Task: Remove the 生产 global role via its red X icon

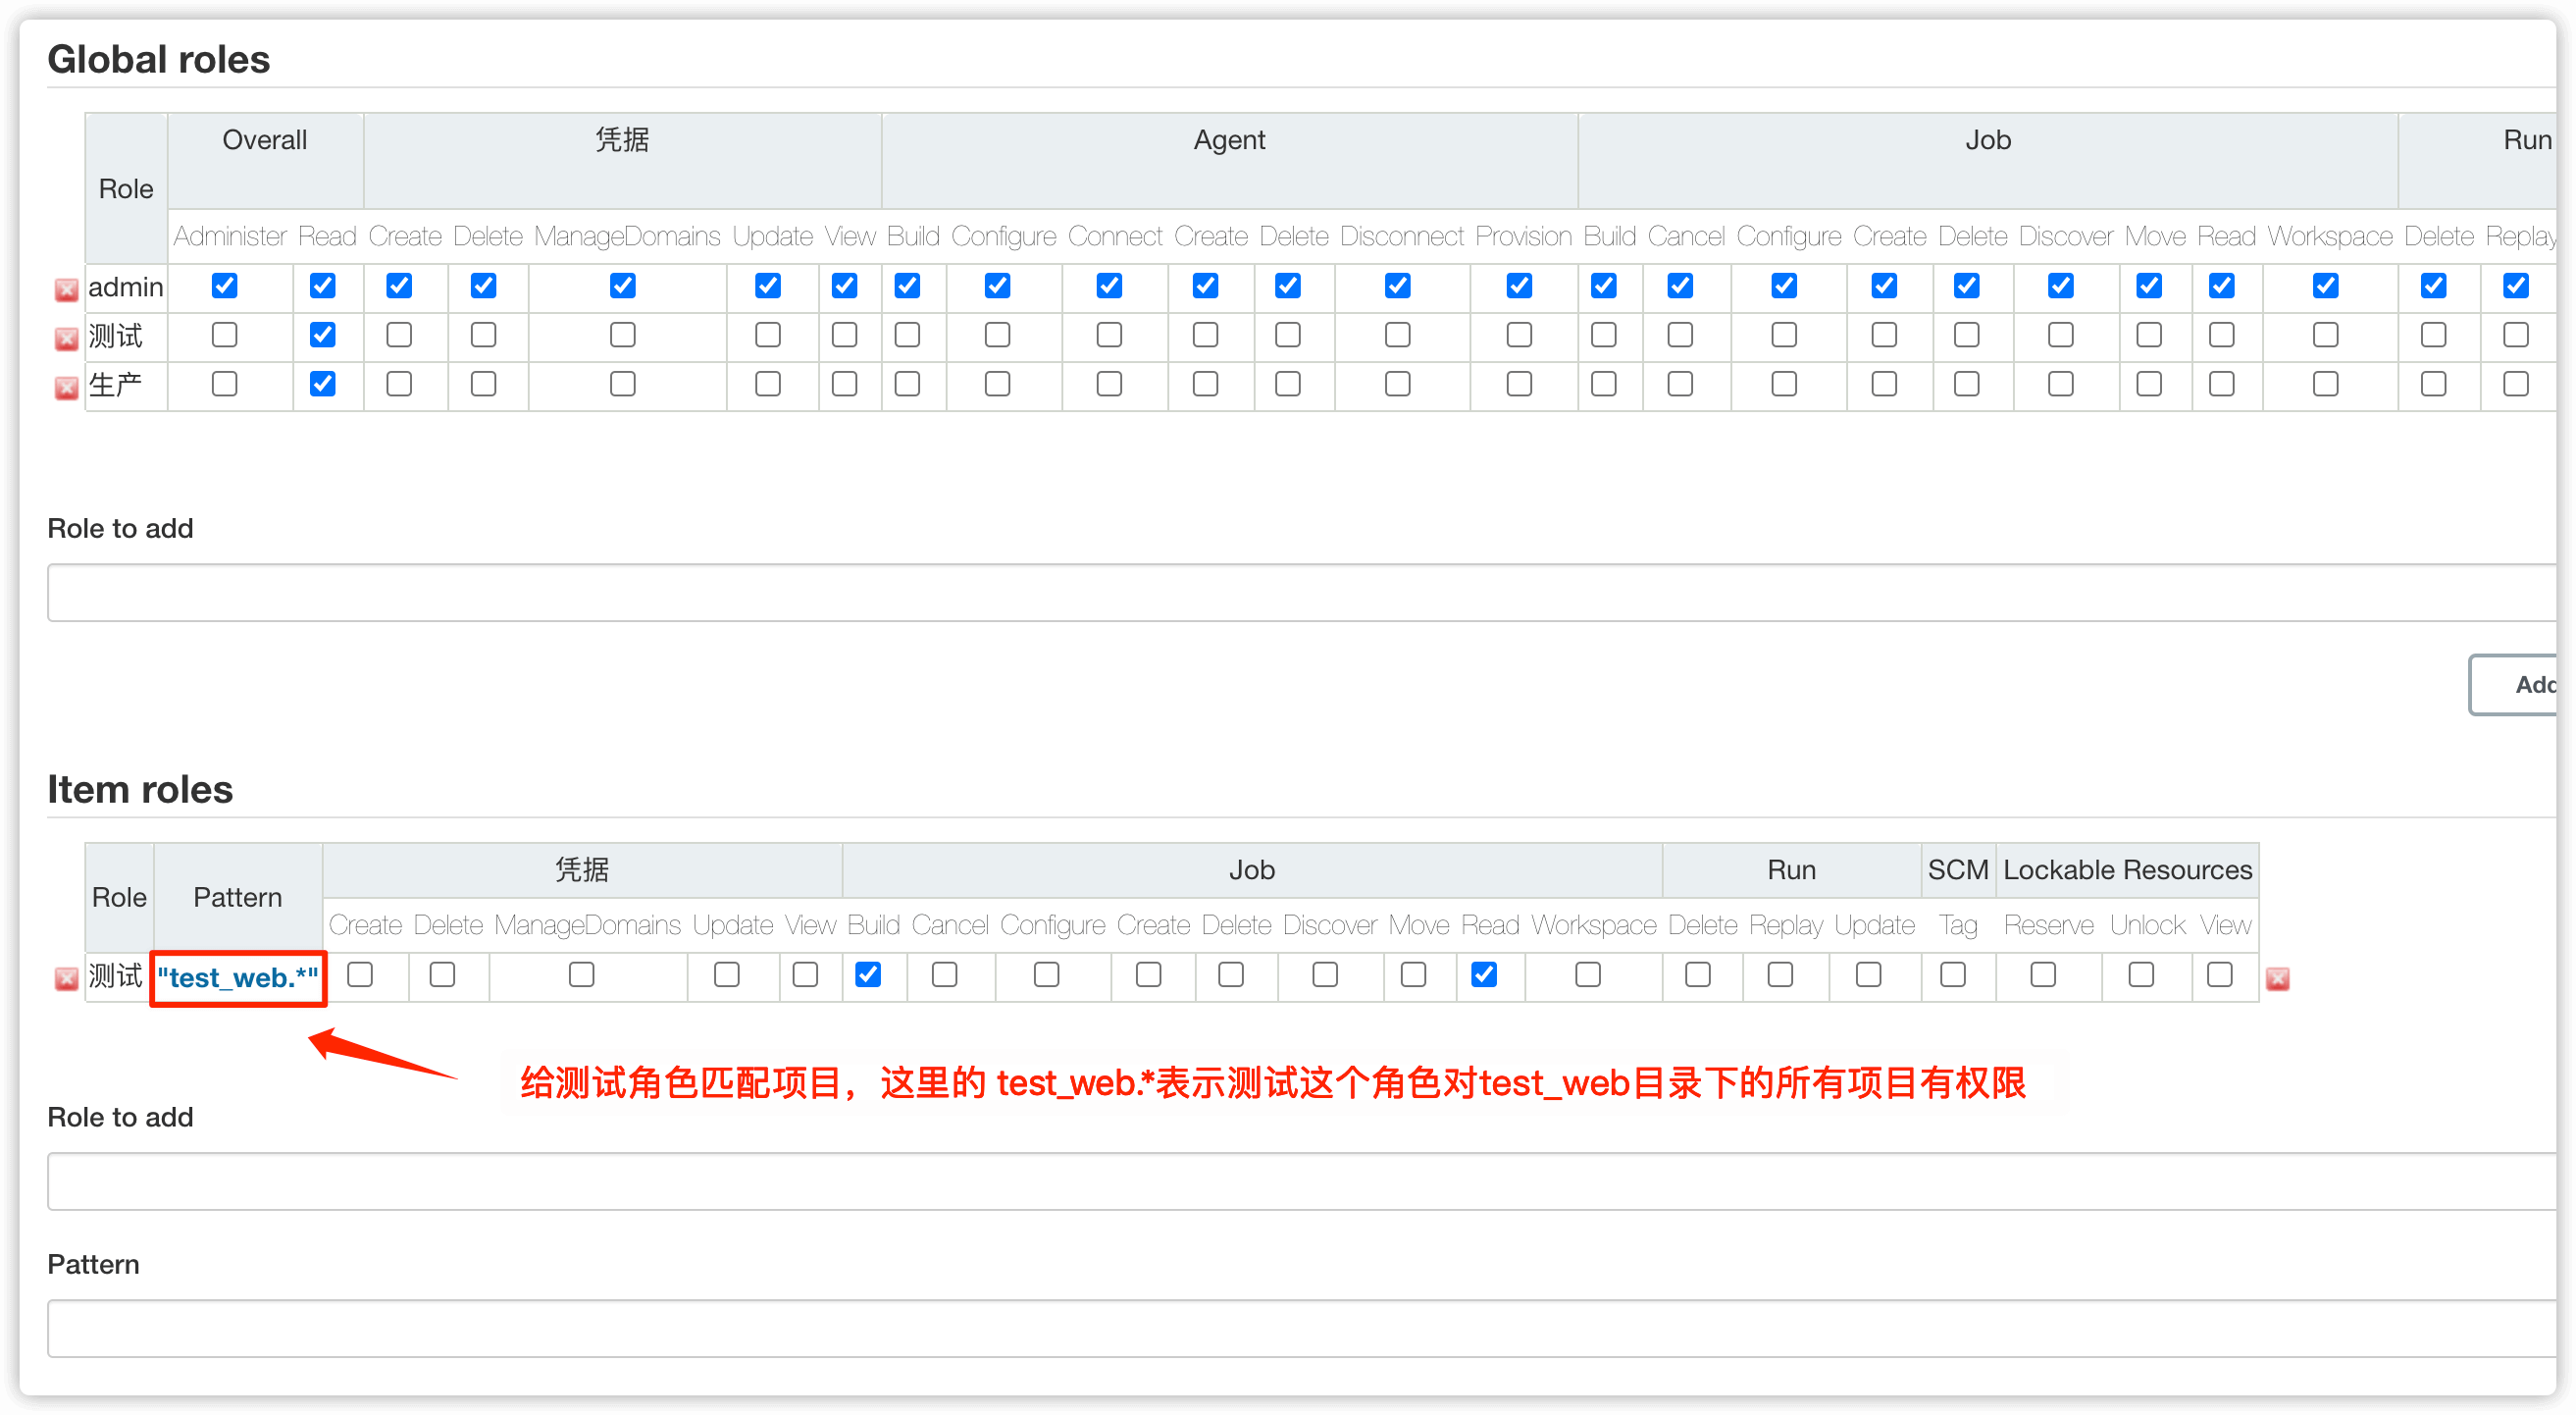Action: point(66,388)
